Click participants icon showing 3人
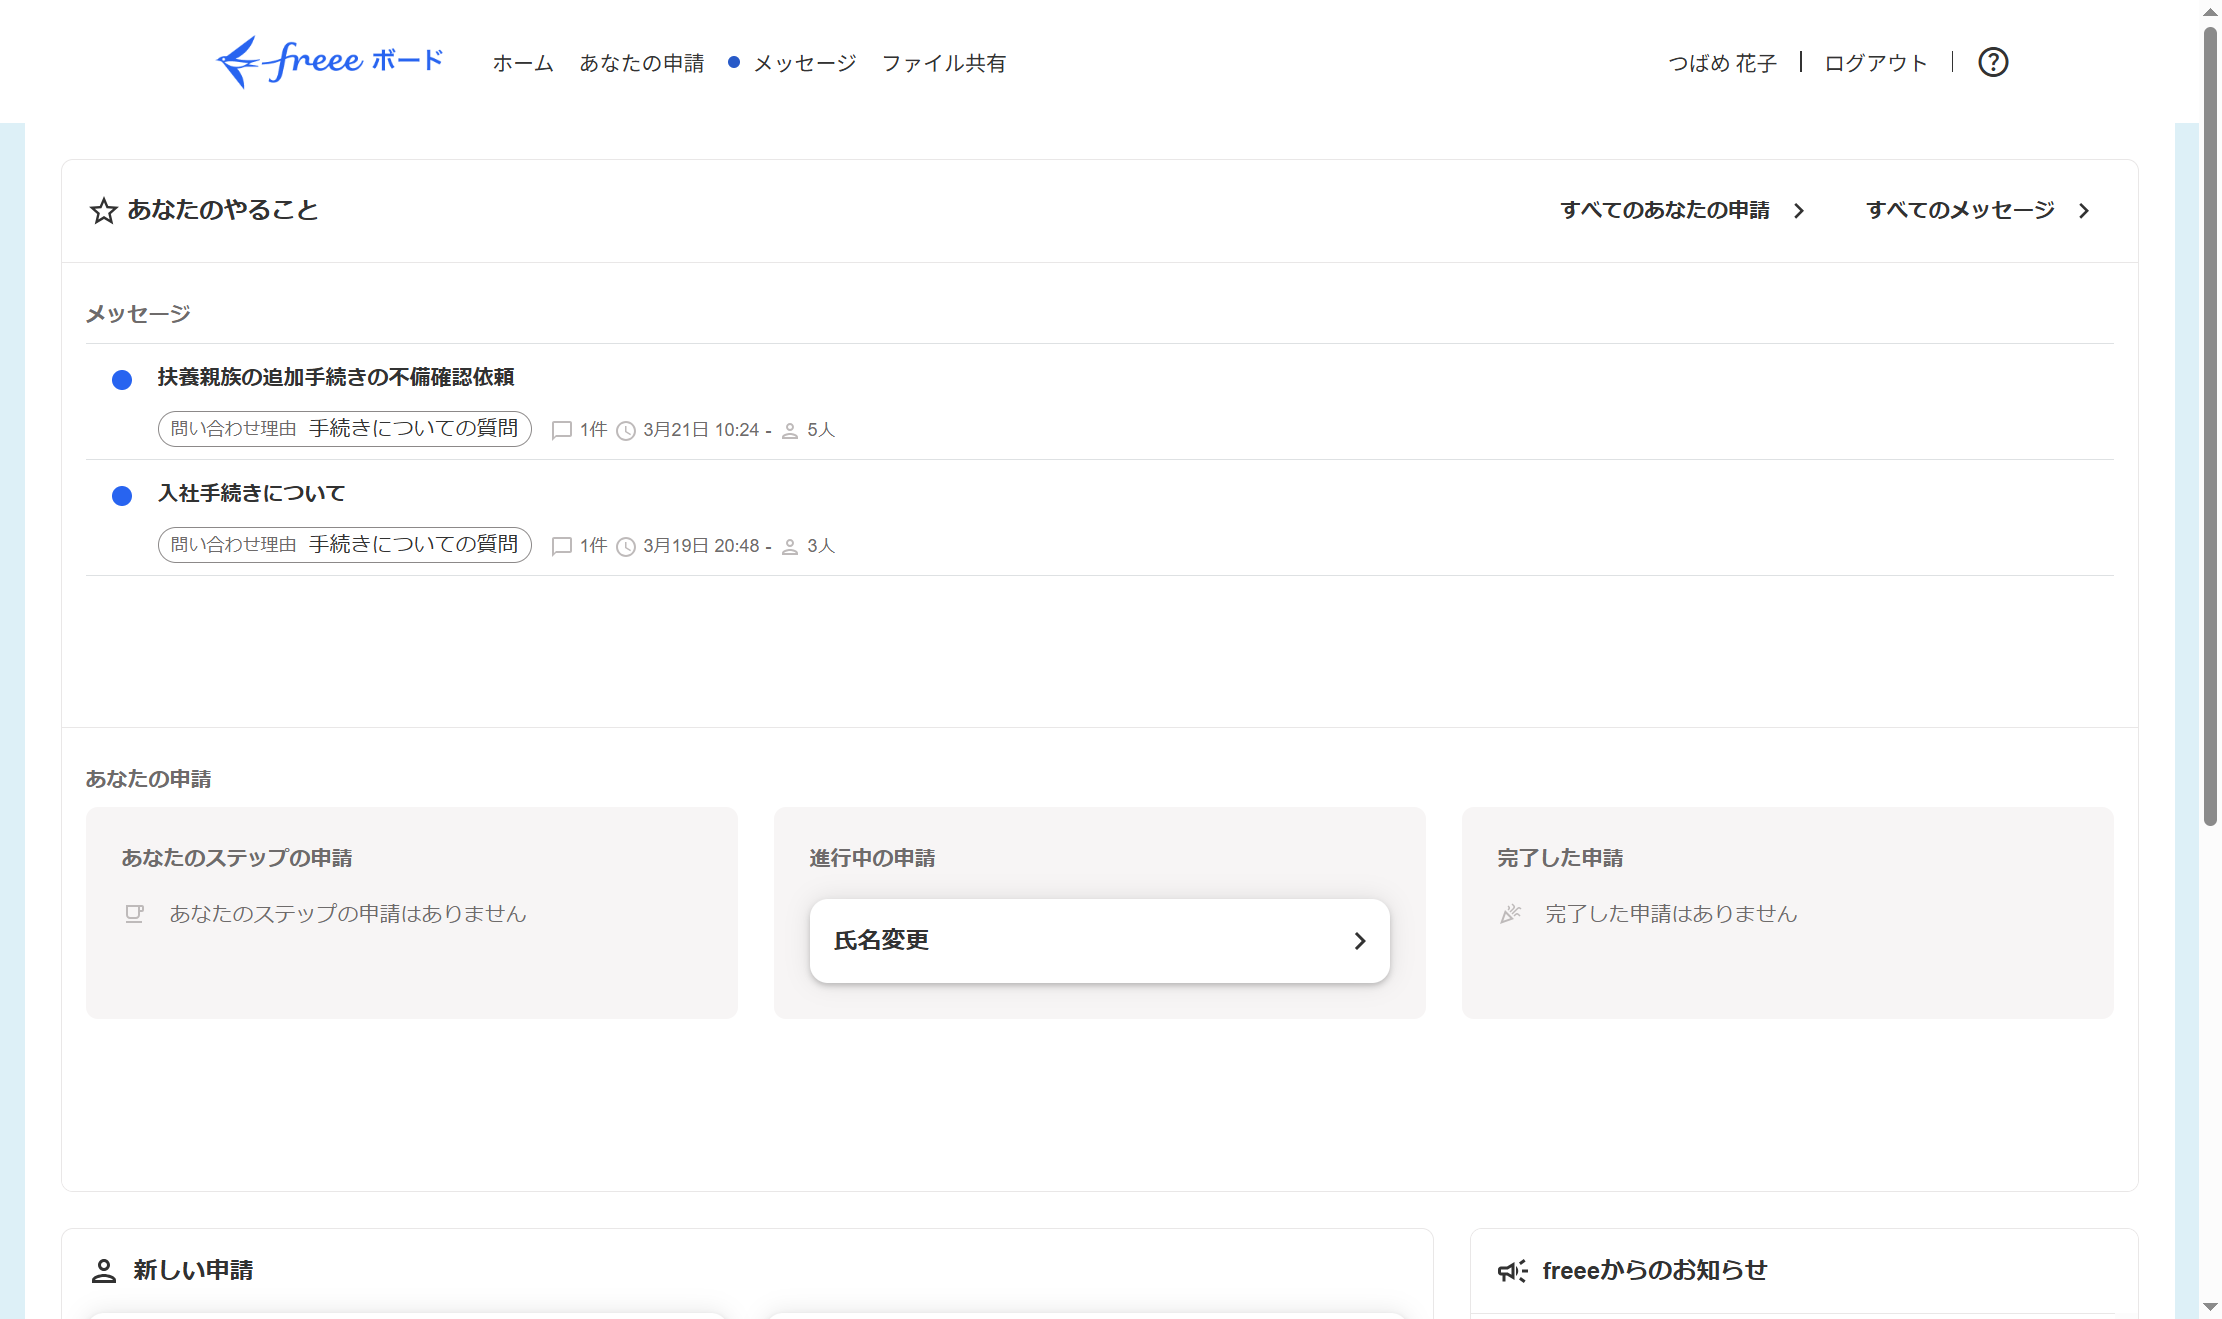This screenshot has width=2222, height=1319. [790, 546]
